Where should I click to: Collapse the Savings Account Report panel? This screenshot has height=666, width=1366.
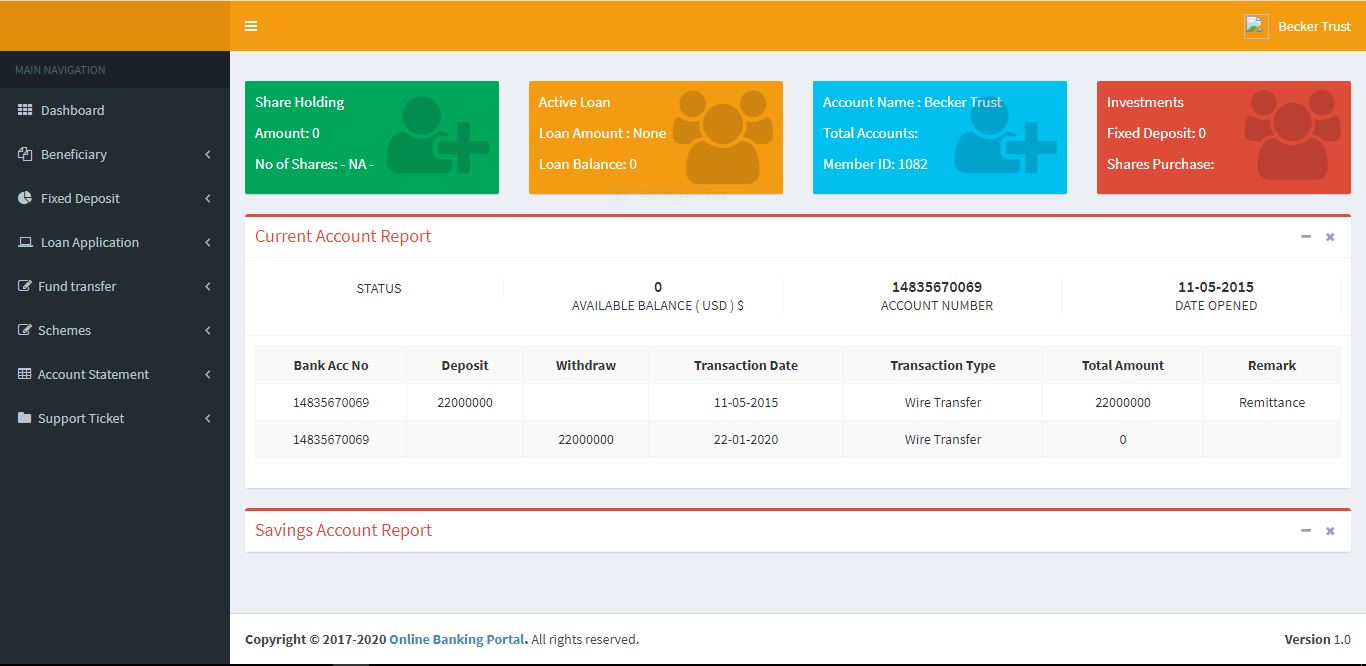(1306, 531)
